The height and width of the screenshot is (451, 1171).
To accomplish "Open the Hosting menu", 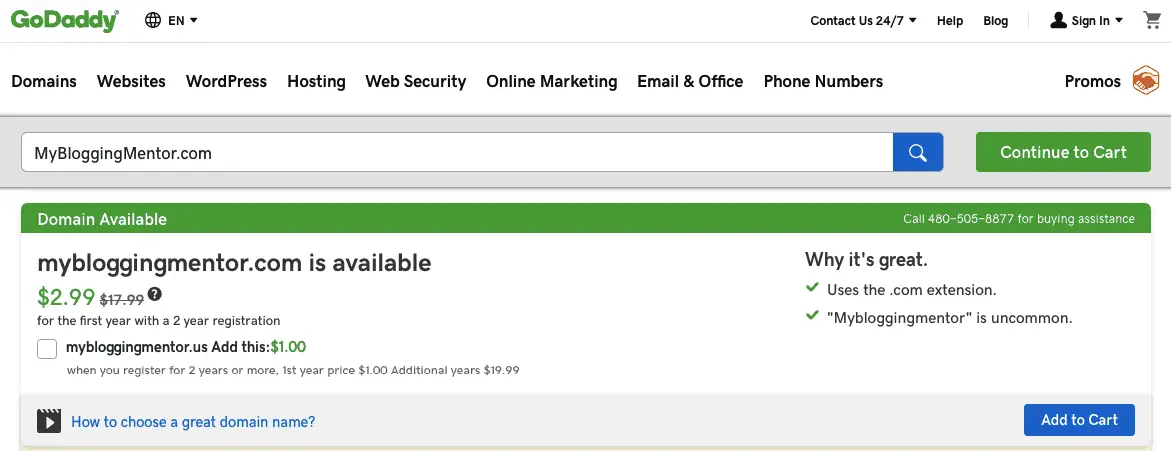I will [x=317, y=81].
